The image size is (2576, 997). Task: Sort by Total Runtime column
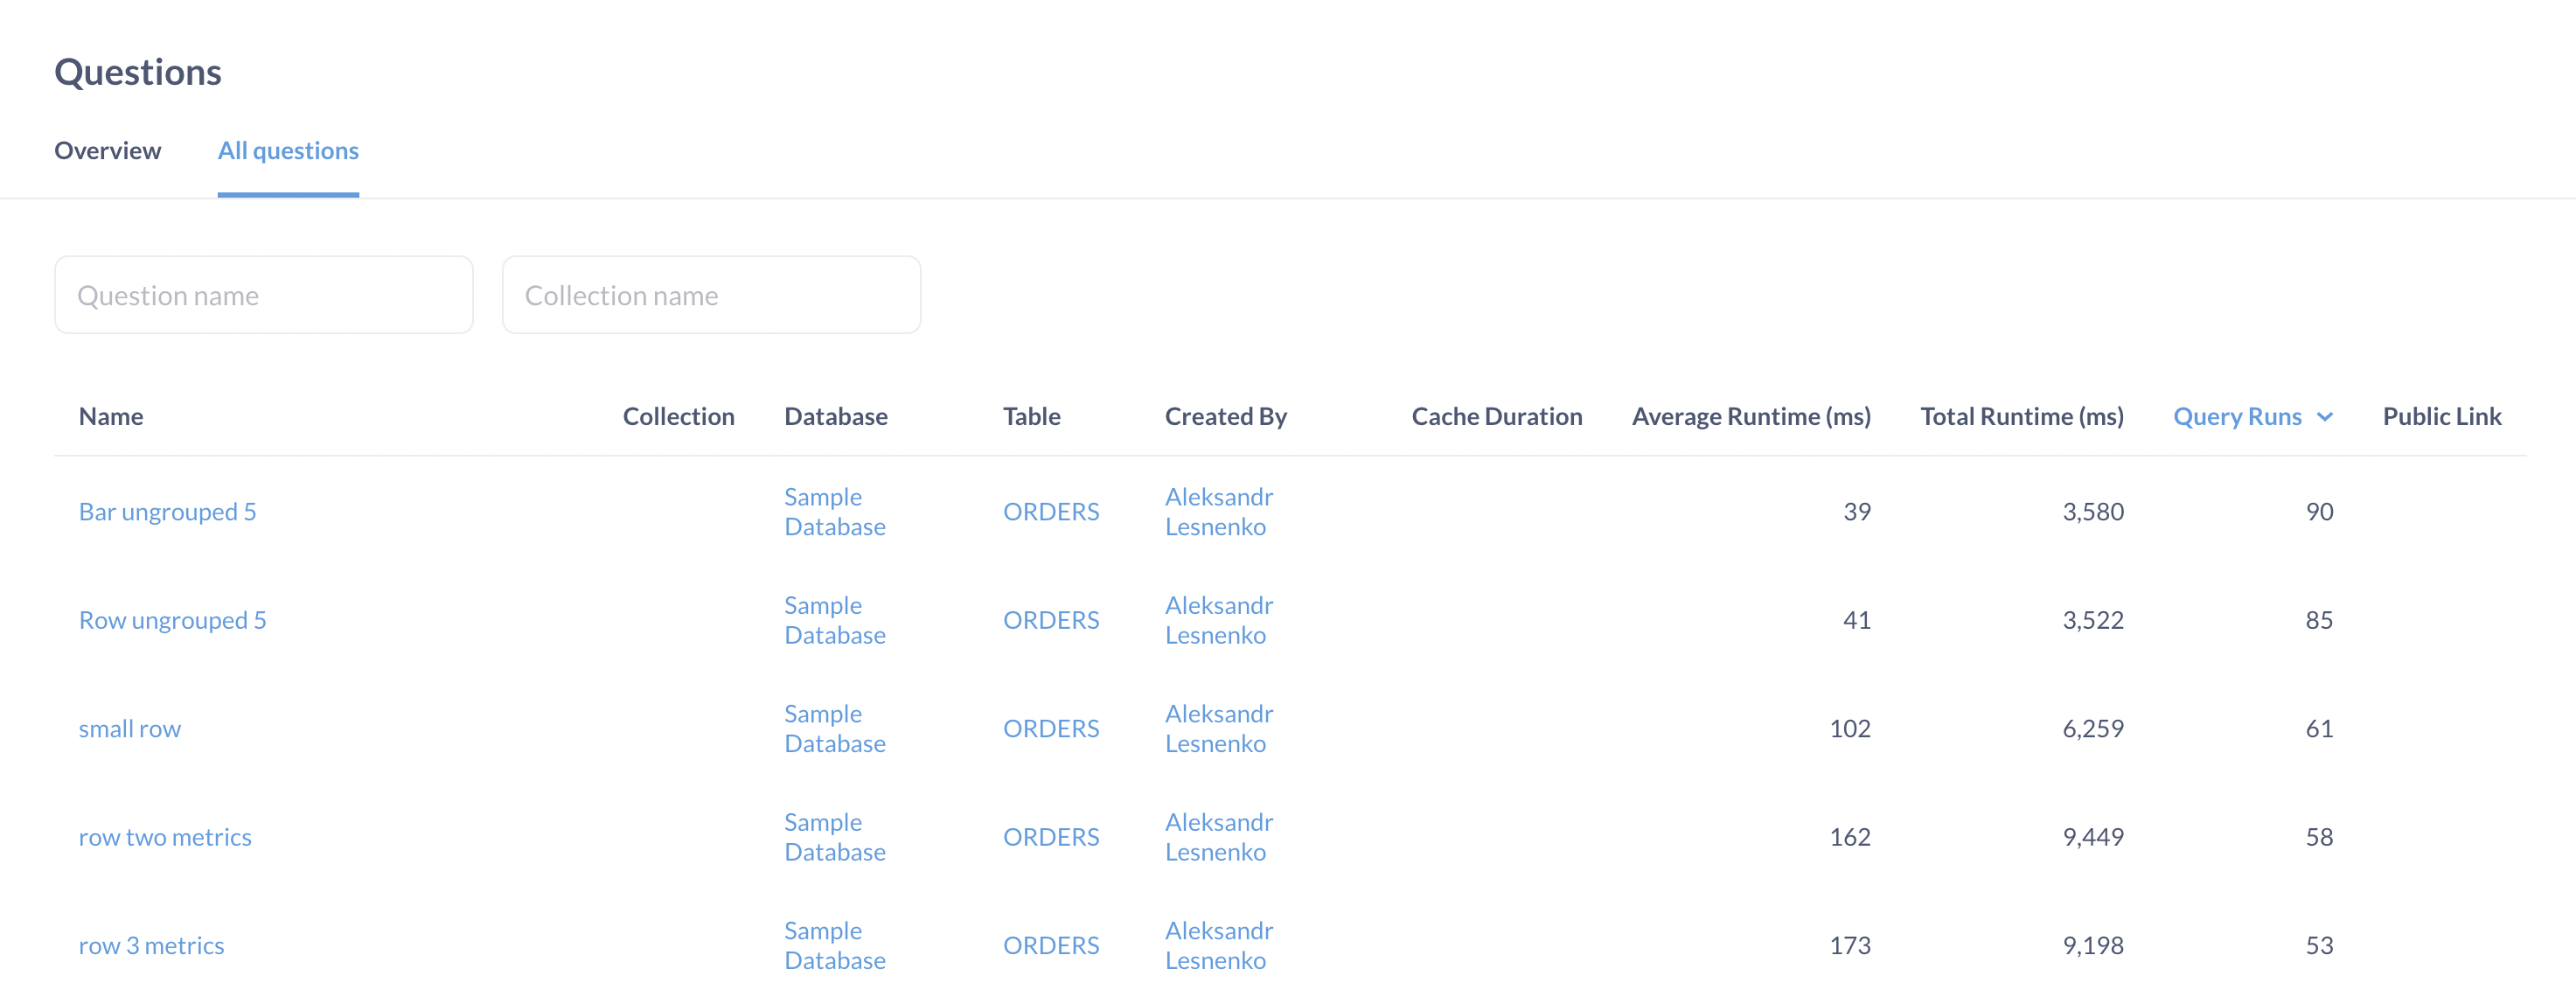pos(2022,416)
